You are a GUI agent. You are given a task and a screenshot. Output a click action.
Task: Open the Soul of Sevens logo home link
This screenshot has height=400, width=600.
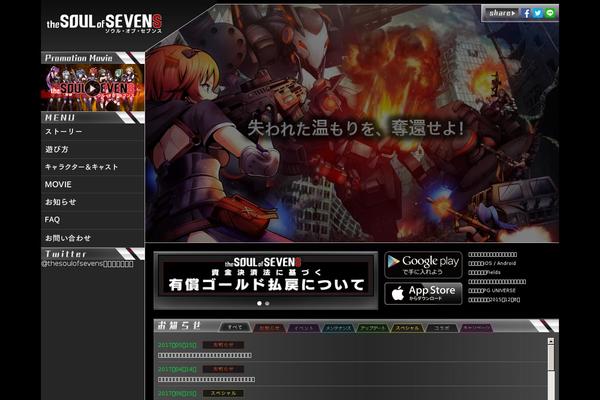click(104, 23)
